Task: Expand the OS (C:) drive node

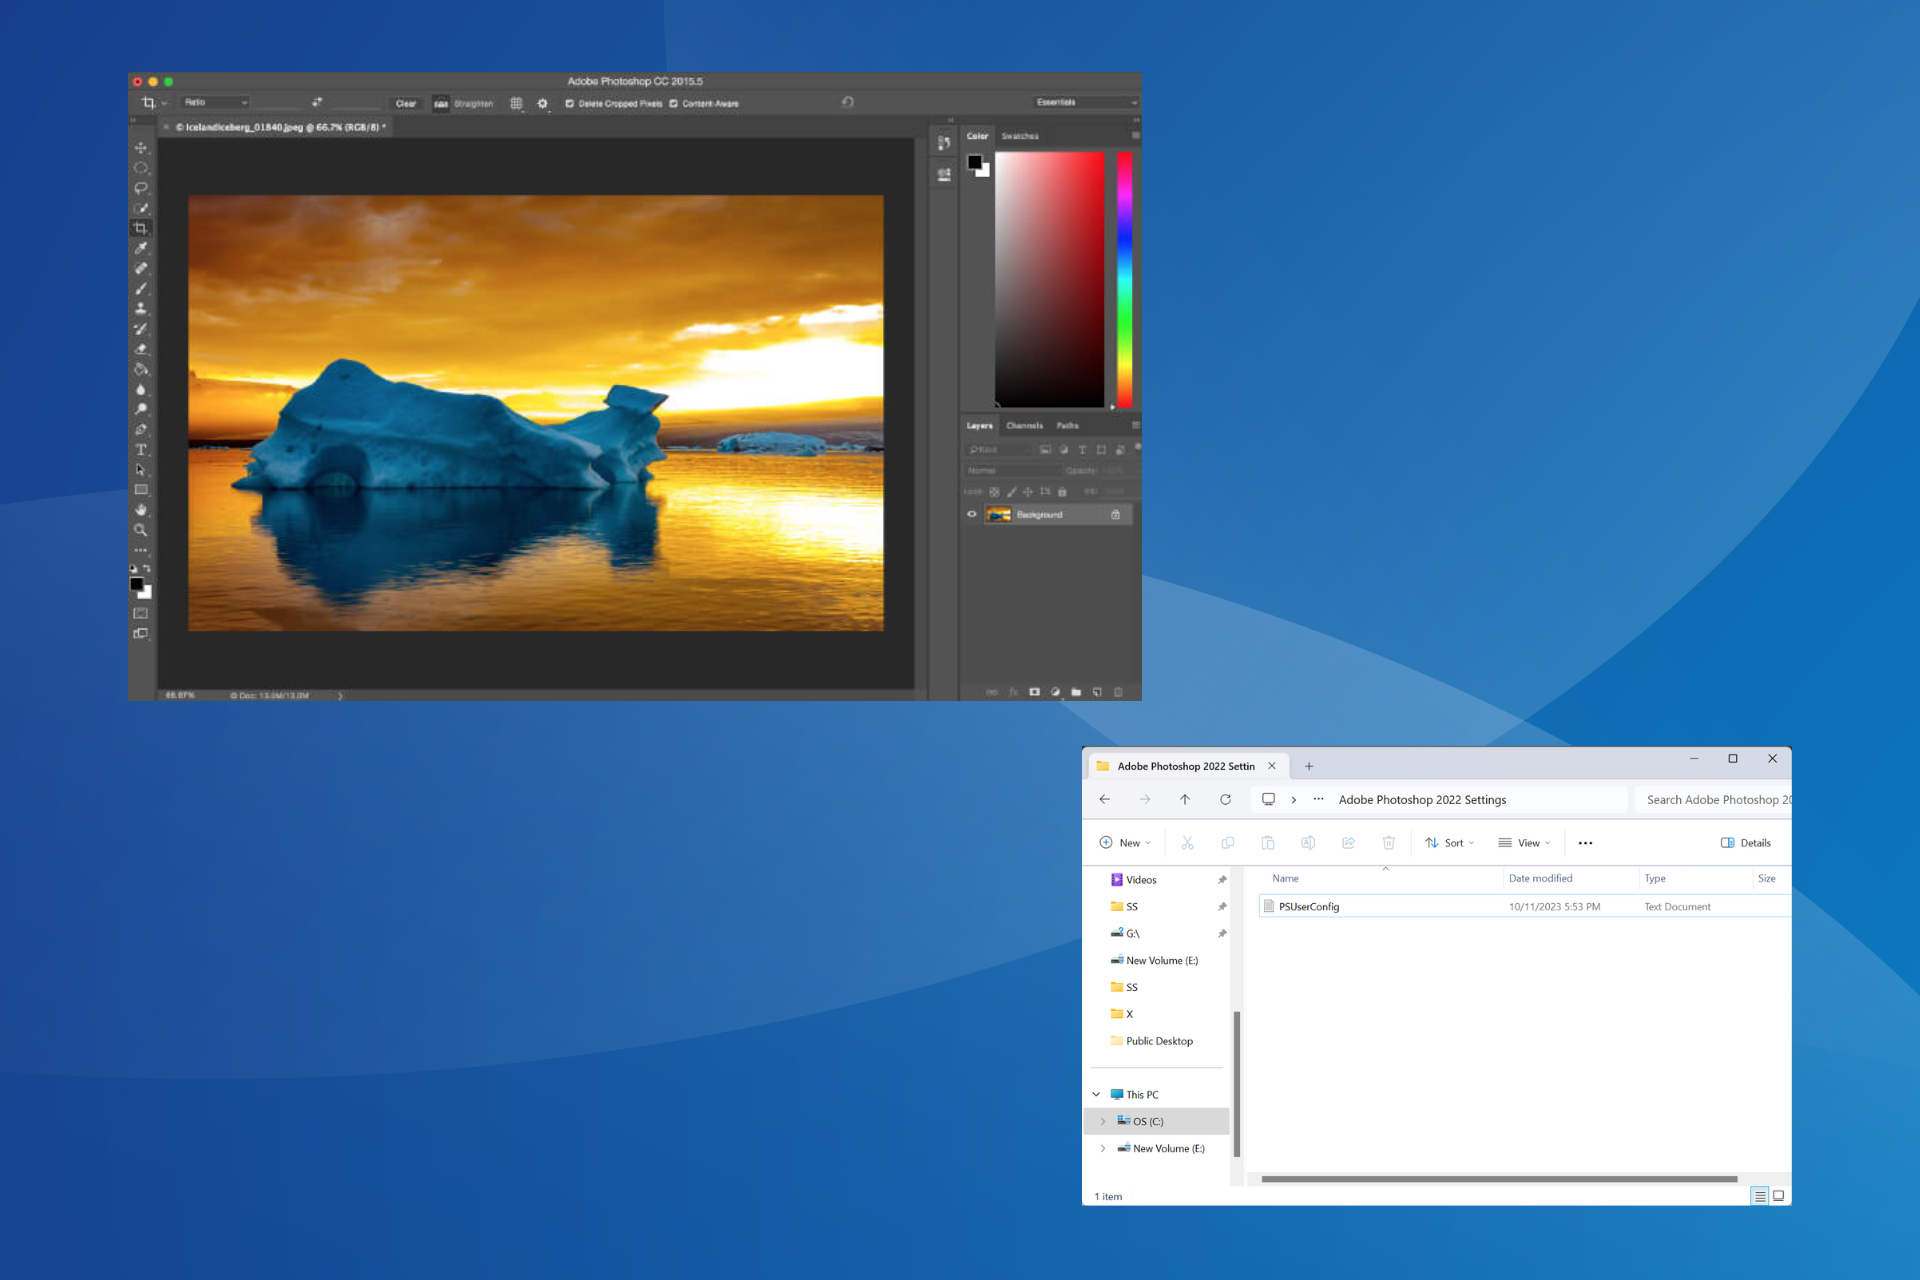Action: tap(1103, 1122)
